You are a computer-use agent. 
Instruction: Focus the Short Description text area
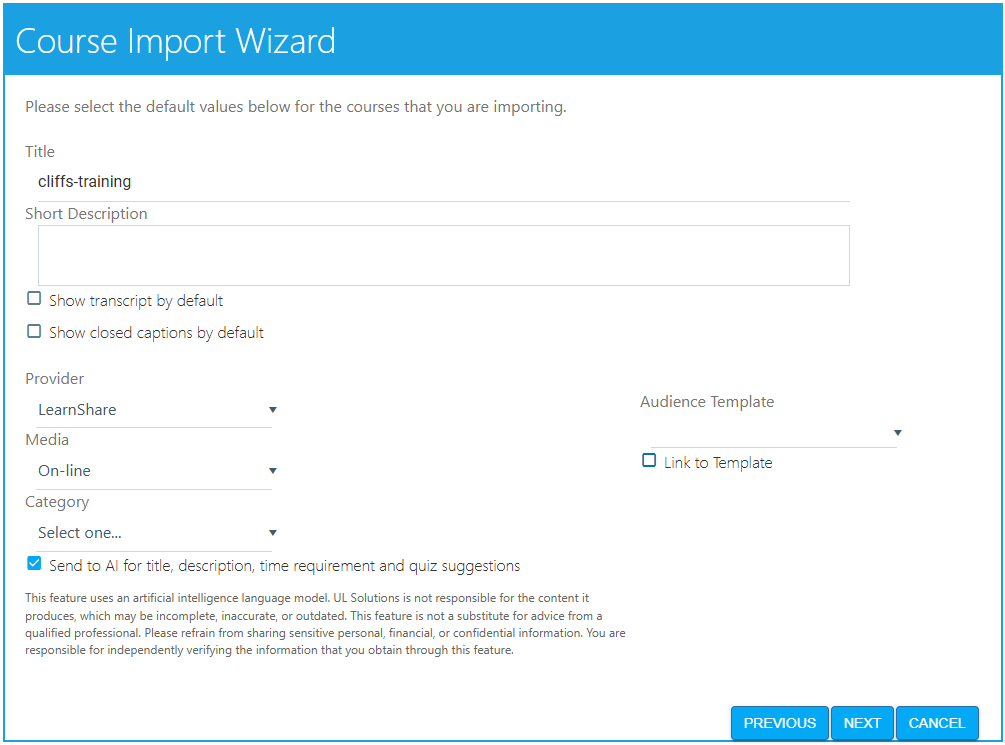click(443, 255)
